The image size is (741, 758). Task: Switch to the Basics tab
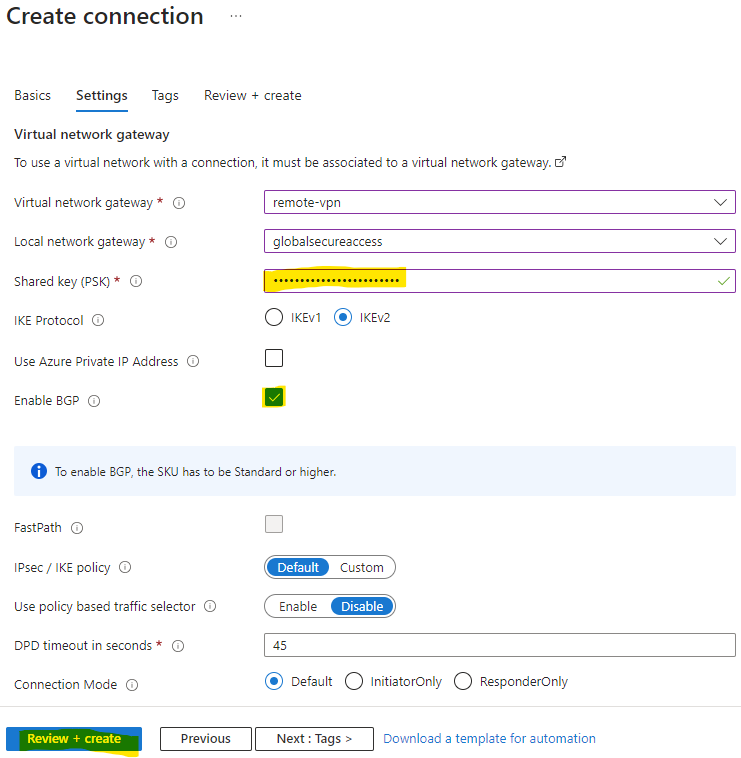point(32,96)
